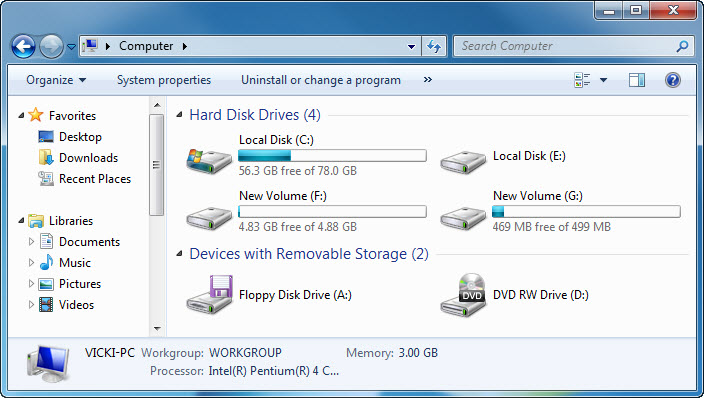Select Local Disk (E:) label
The width and height of the screenshot is (704, 398).
529,156
